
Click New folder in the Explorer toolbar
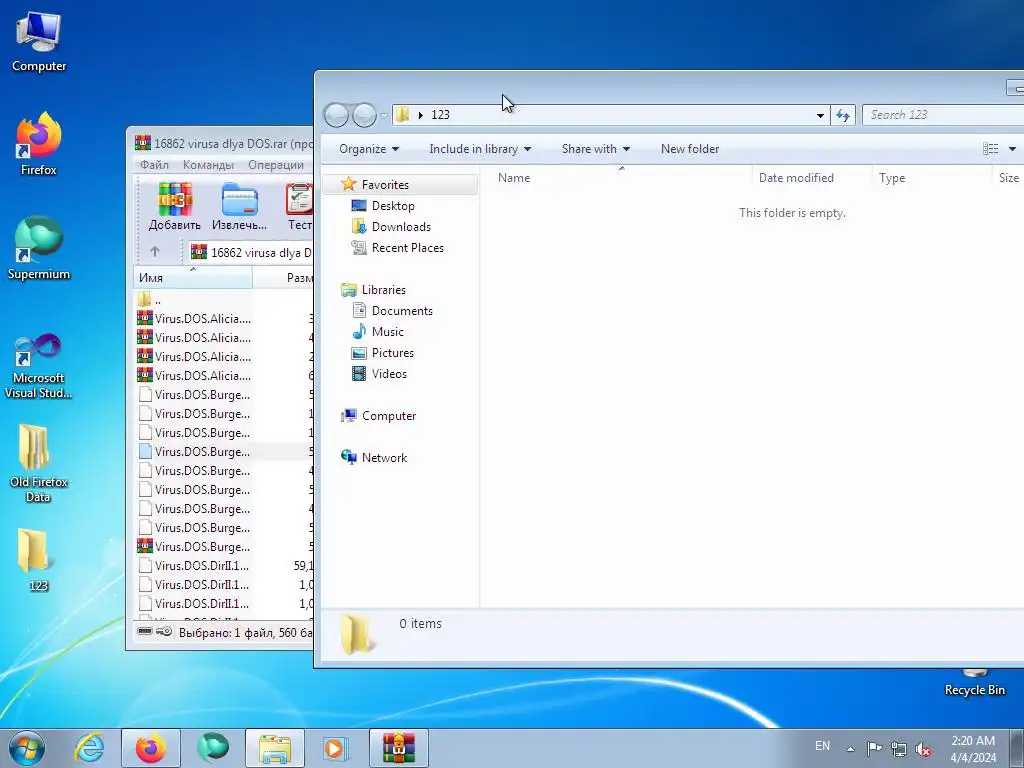click(x=690, y=149)
